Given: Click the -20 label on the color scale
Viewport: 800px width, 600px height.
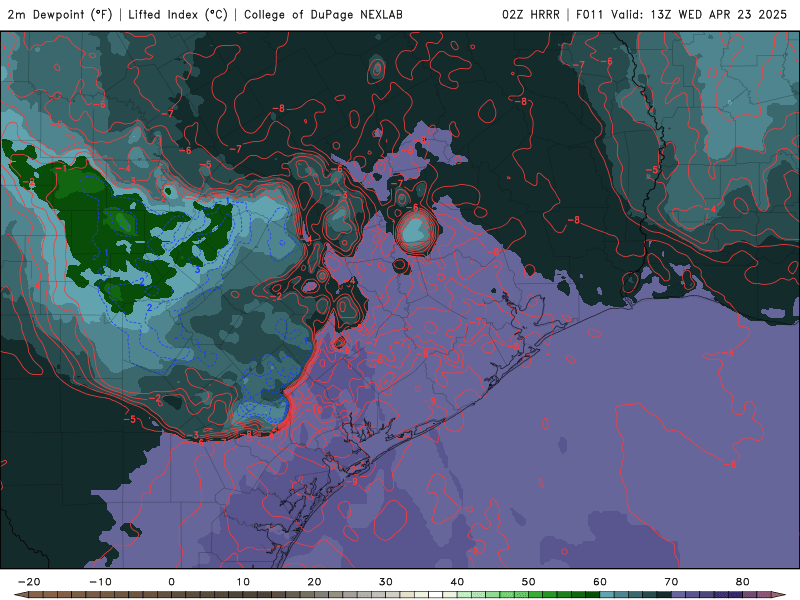Looking at the screenshot, I should point(29,582).
